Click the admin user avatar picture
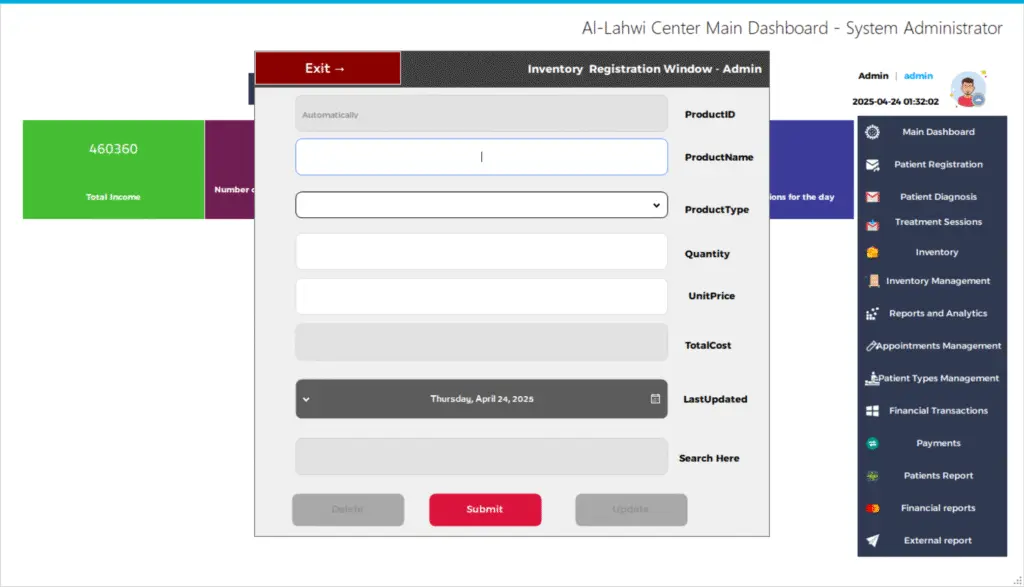Viewport: 1024px width, 587px height. [968, 89]
